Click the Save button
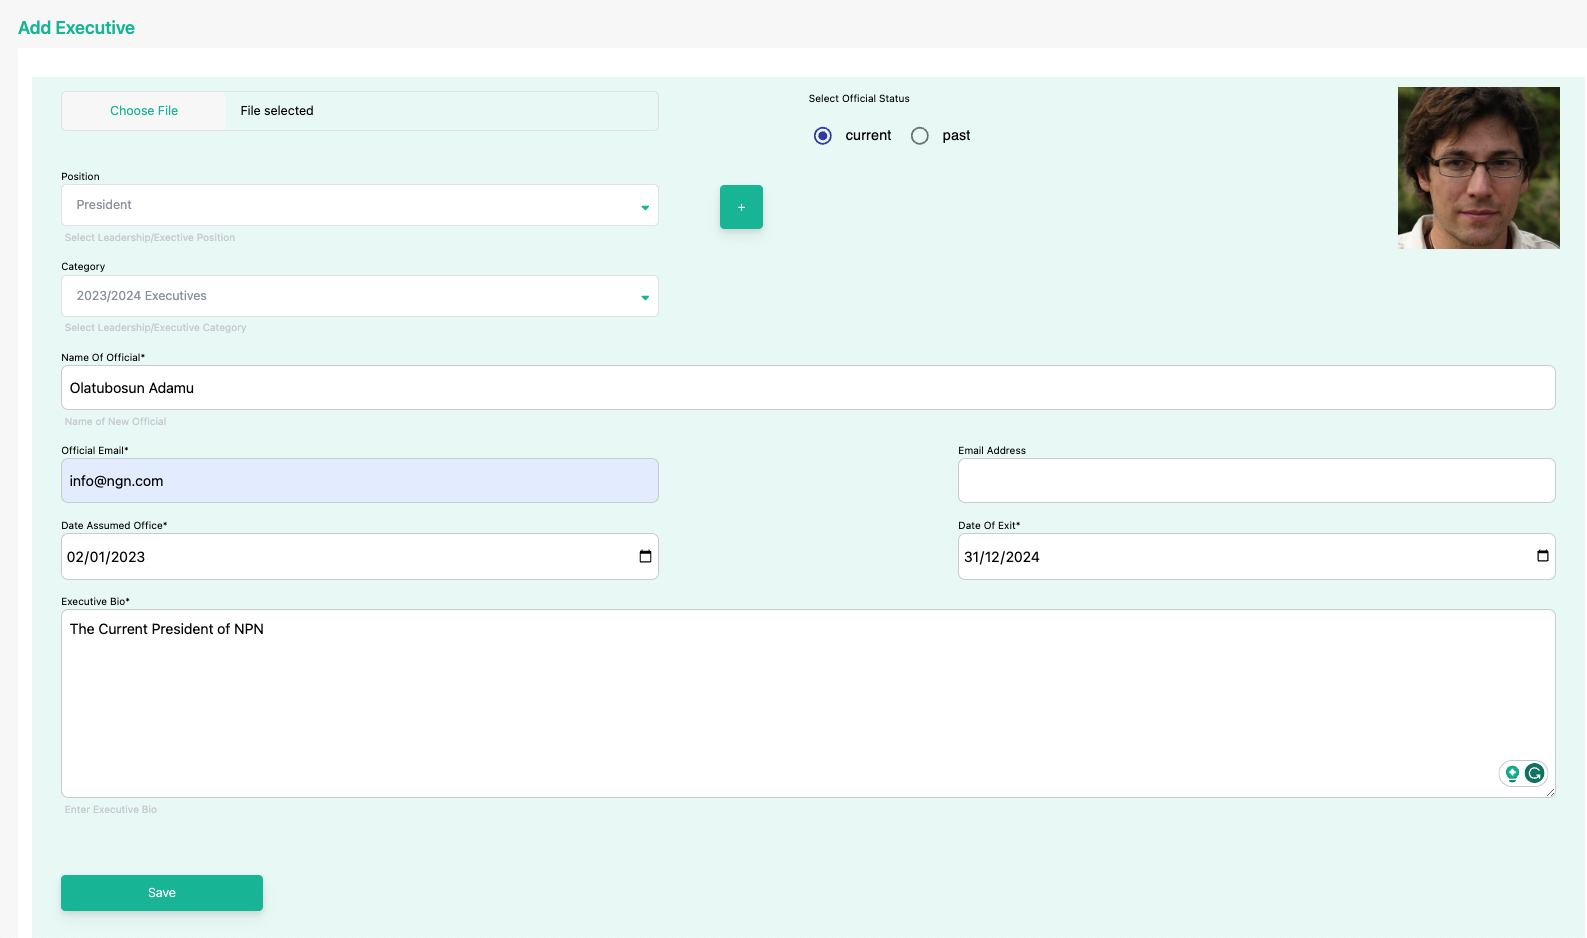The height and width of the screenshot is (938, 1587). pos(162,893)
